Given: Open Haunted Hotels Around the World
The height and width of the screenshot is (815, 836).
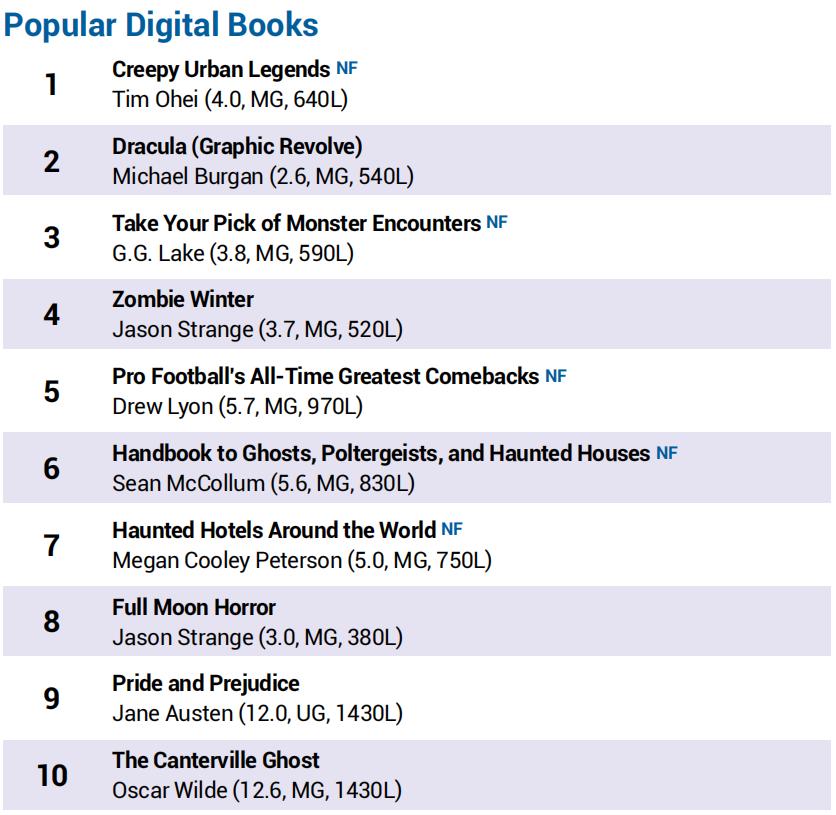Looking at the screenshot, I should coord(274,530).
